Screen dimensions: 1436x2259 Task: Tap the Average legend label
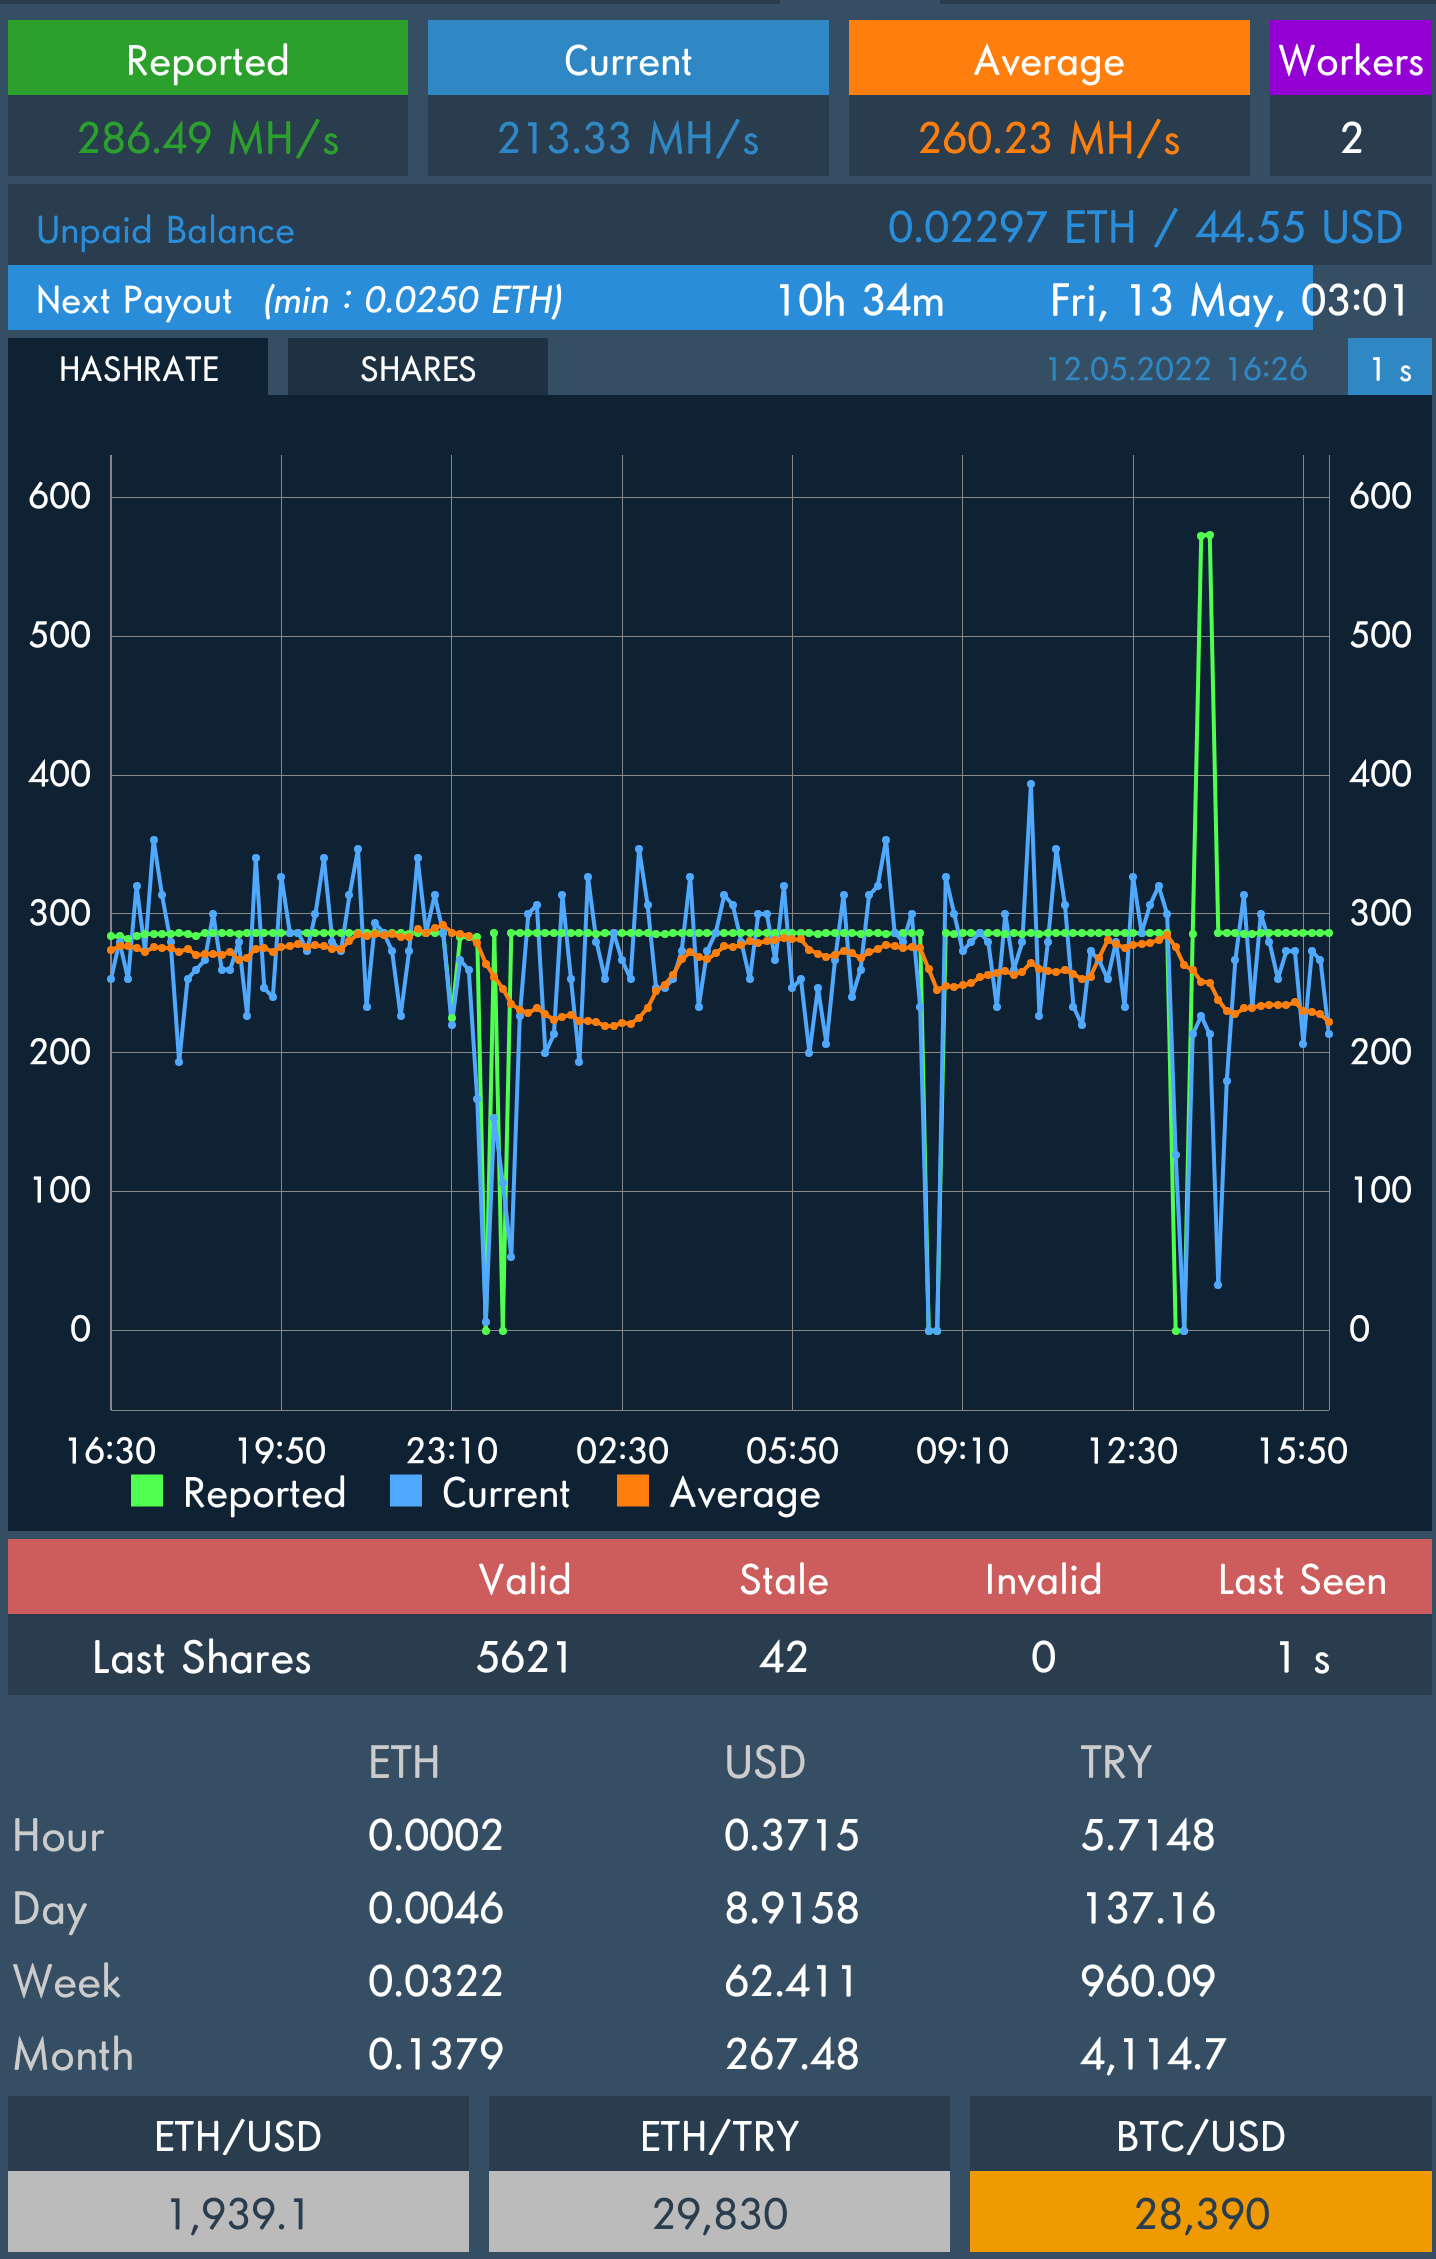745,1494
